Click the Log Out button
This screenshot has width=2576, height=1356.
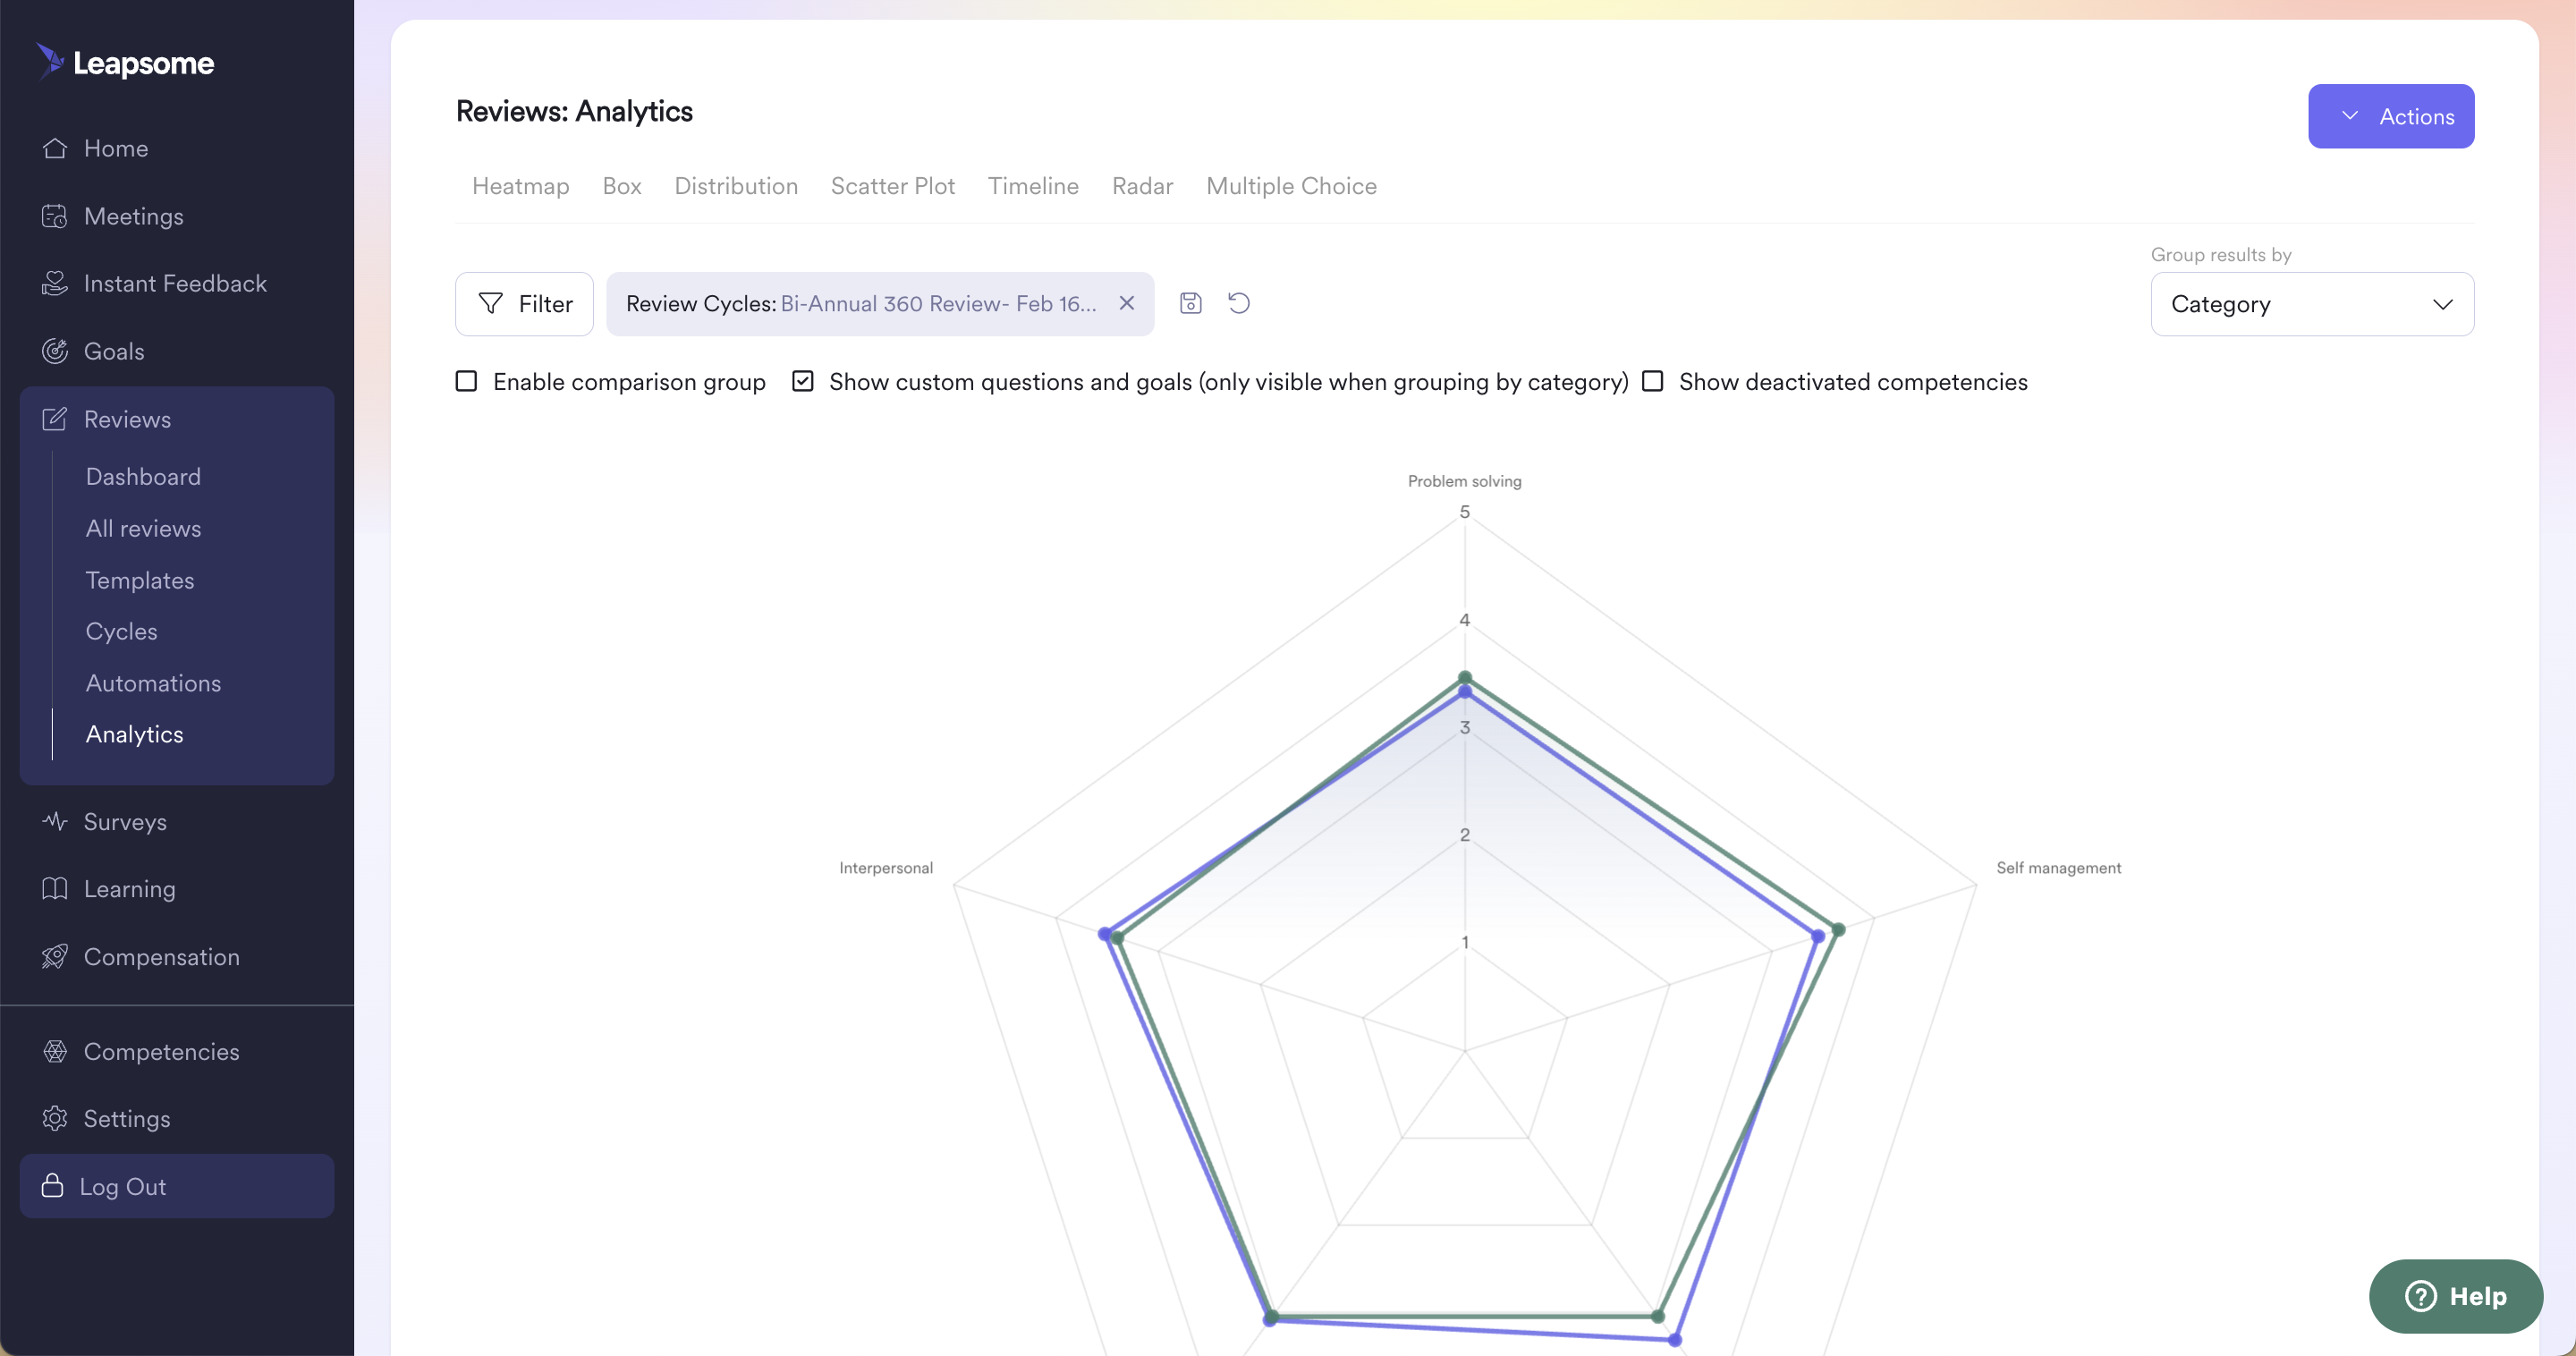[177, 1186]
